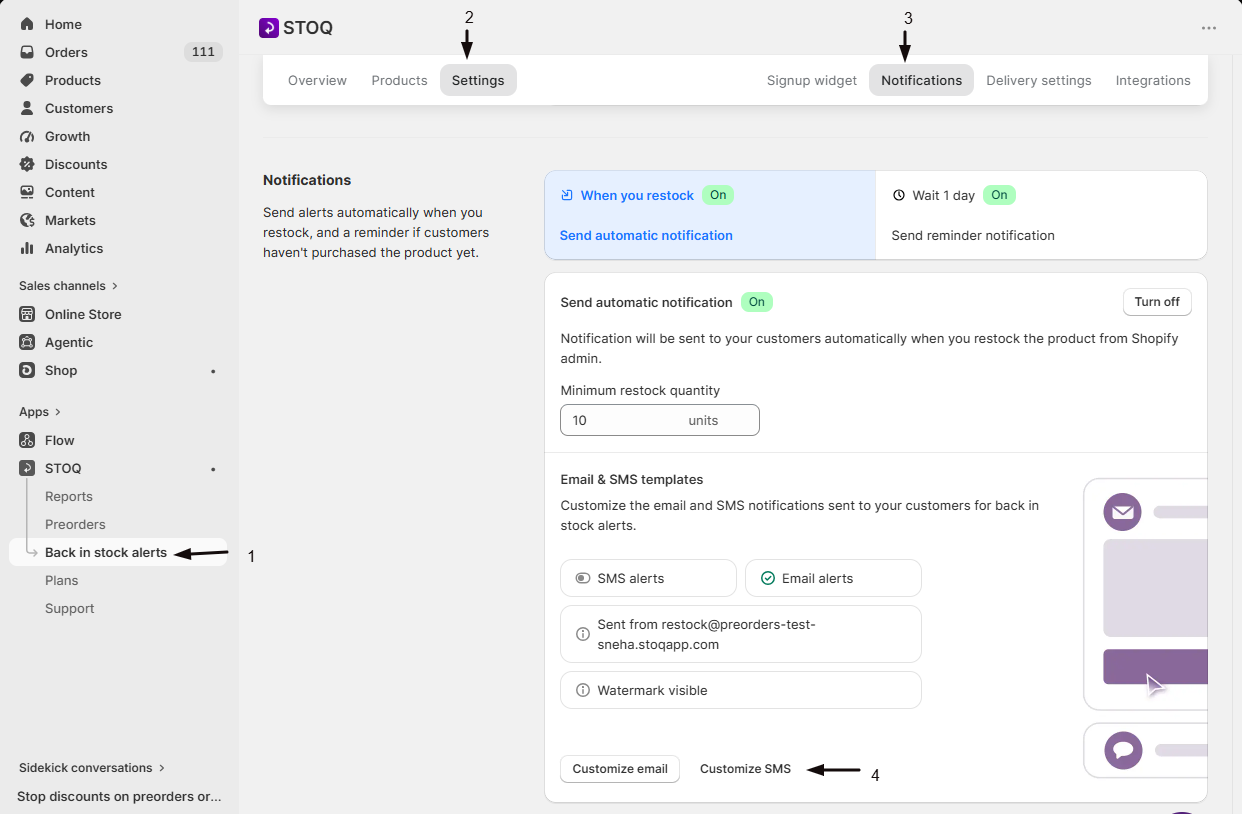Click the Discounts badge icon

tap(27, 164)
